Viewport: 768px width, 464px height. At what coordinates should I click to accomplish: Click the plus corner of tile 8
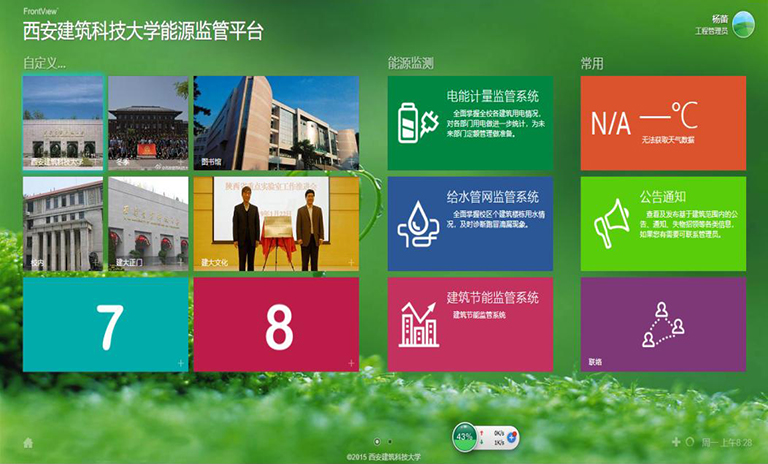(351, 363)
